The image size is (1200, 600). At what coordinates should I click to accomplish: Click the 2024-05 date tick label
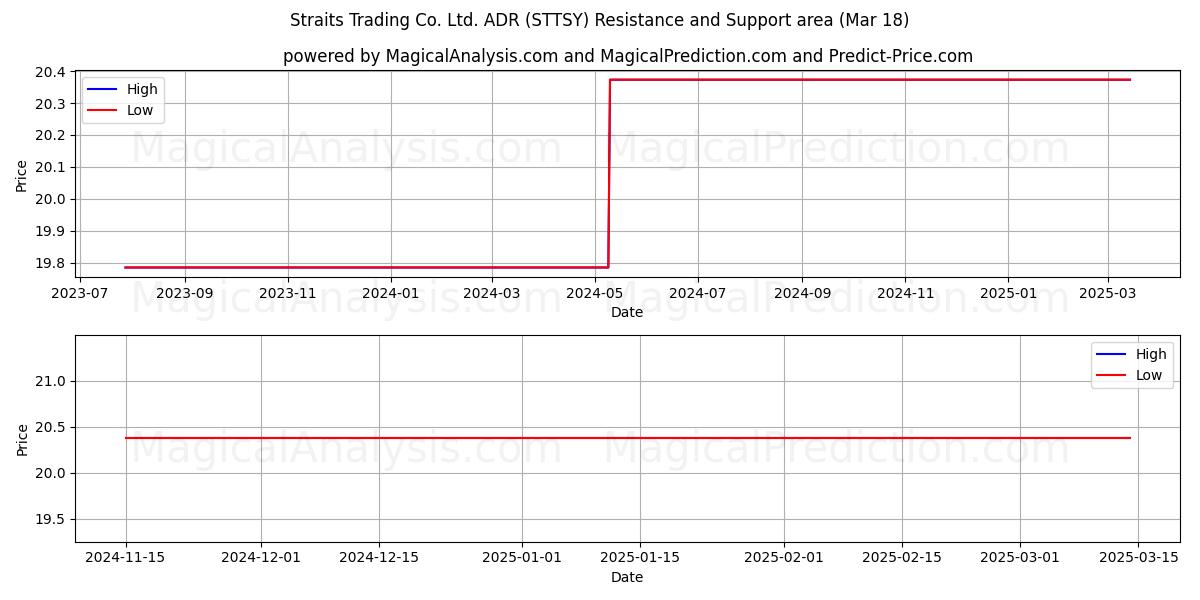[595, 294]
